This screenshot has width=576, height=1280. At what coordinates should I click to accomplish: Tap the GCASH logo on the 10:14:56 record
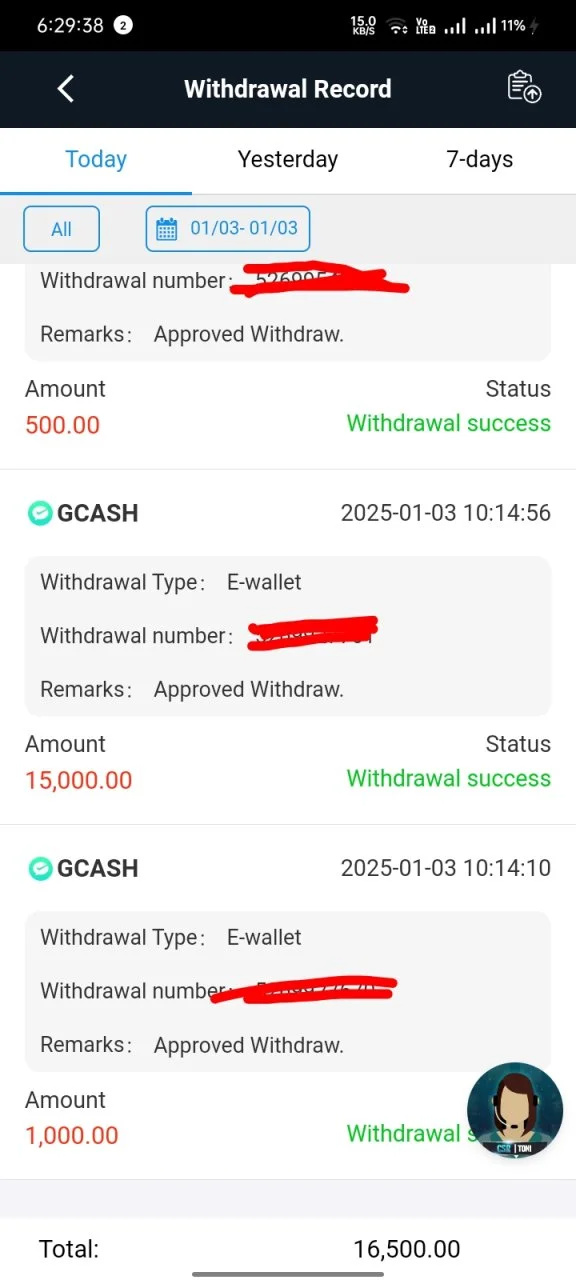(x=39, y=513)
